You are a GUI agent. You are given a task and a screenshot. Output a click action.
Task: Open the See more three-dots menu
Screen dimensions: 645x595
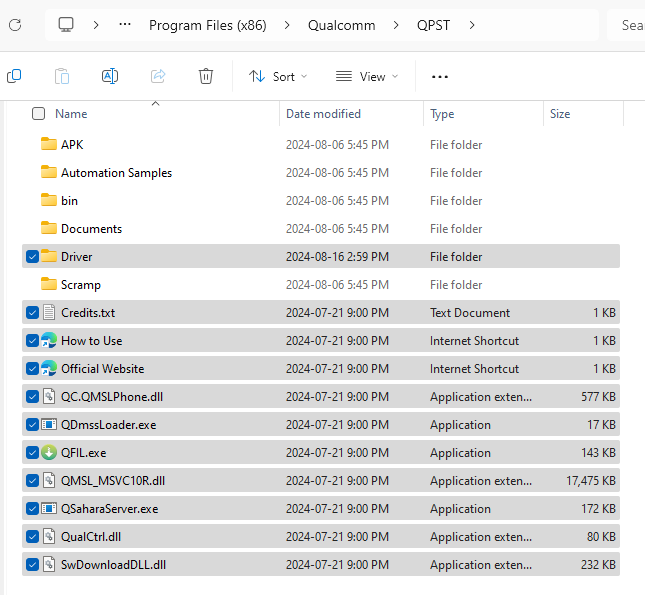point(440,77)
